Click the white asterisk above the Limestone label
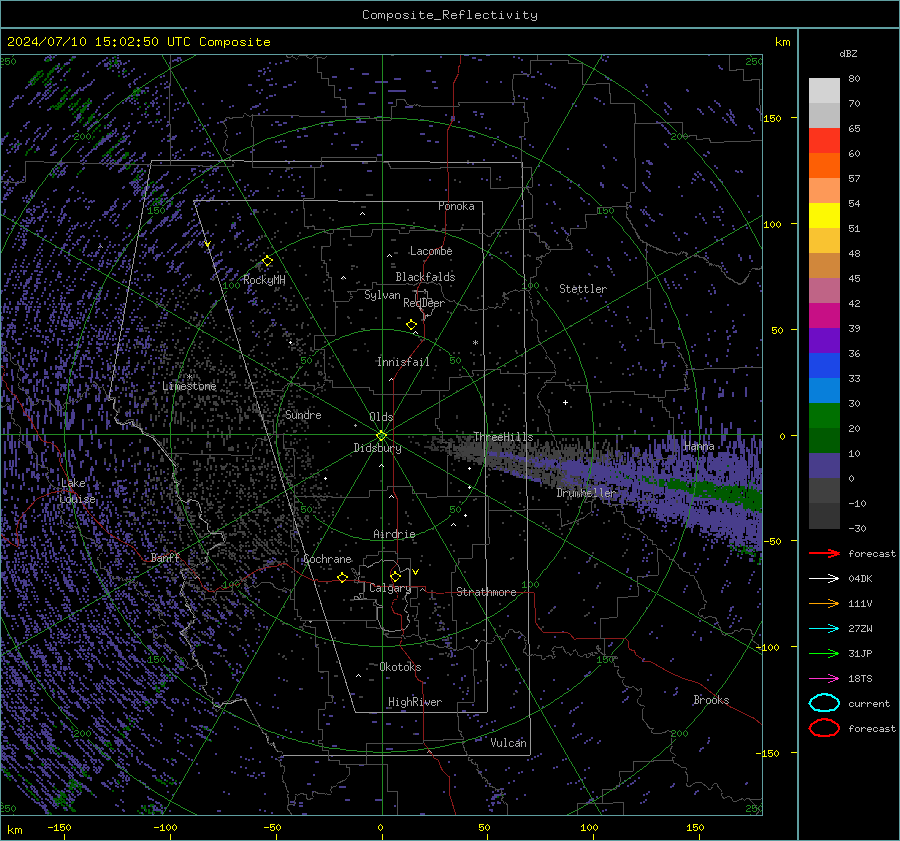900x841 pixels. click(189, 377)
